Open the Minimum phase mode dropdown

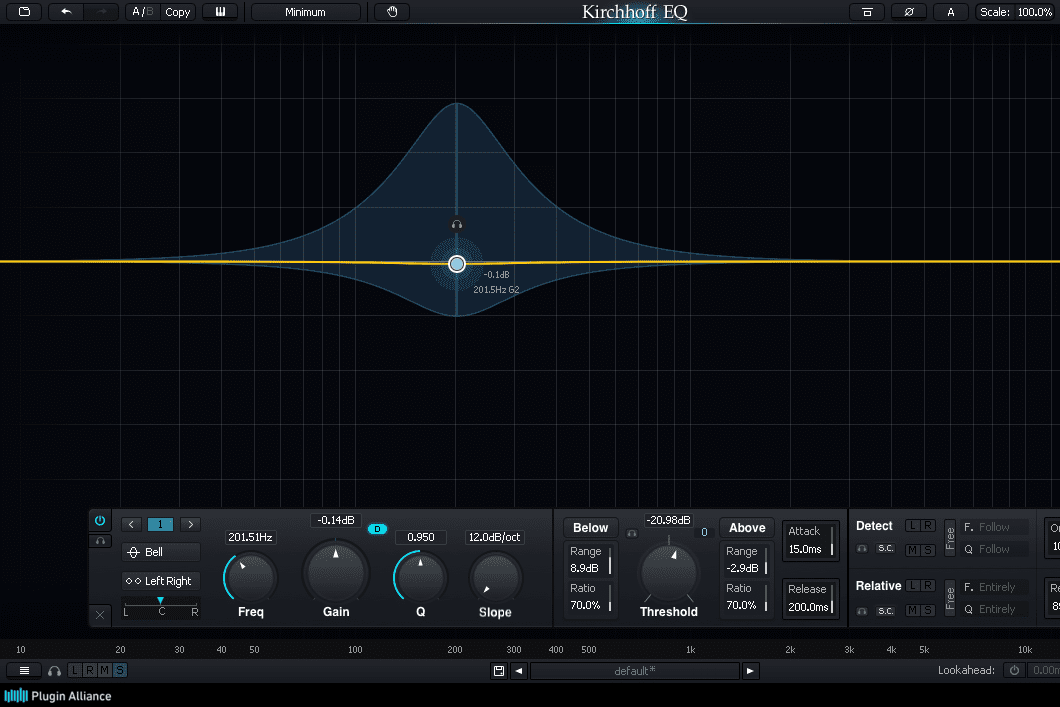(x=305, y=12)
